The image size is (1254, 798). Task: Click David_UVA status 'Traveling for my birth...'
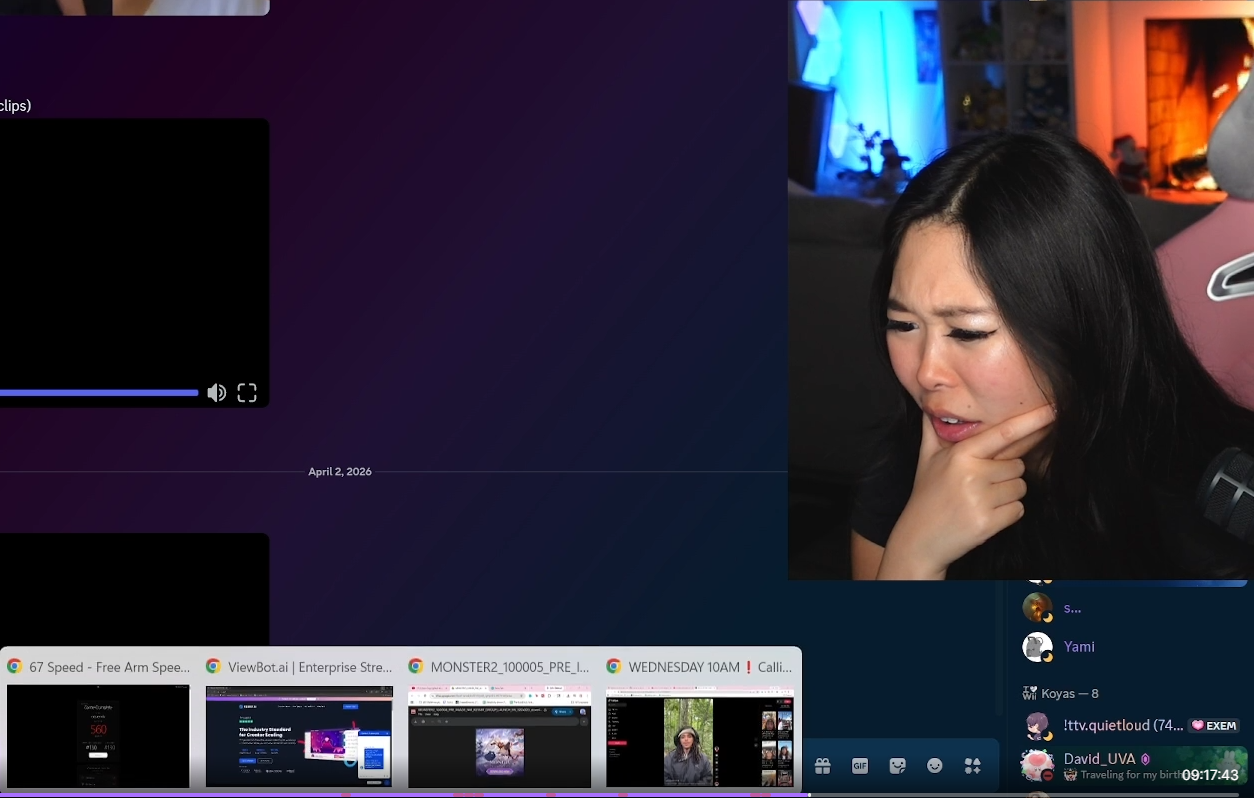tap(1122, 775)
